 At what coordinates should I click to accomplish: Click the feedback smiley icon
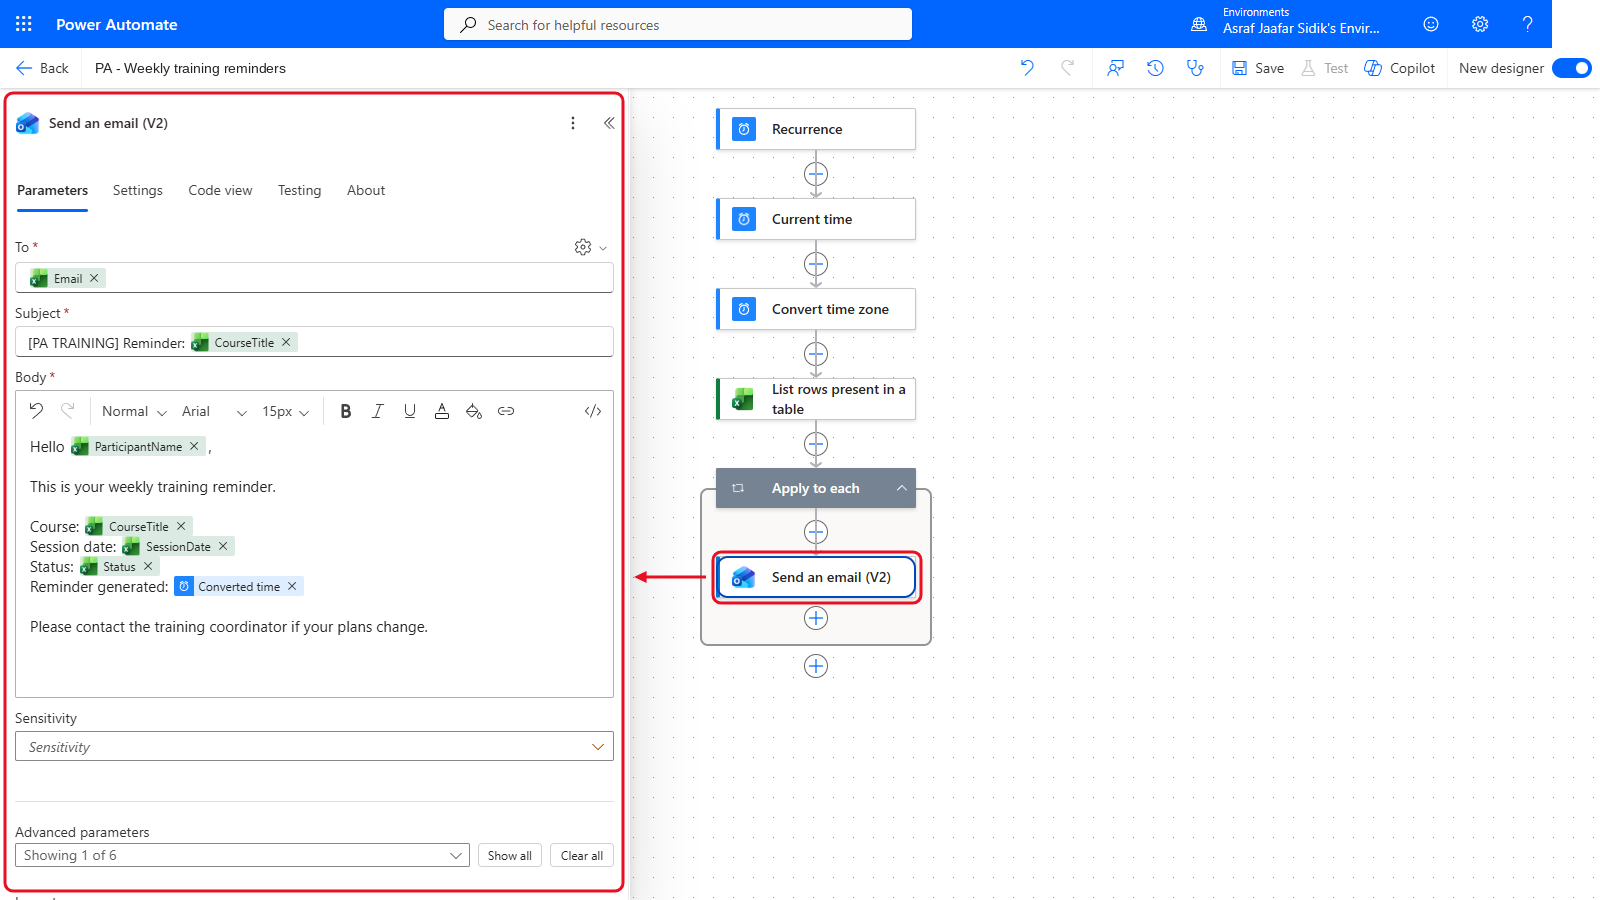[x=1431, y=24]
